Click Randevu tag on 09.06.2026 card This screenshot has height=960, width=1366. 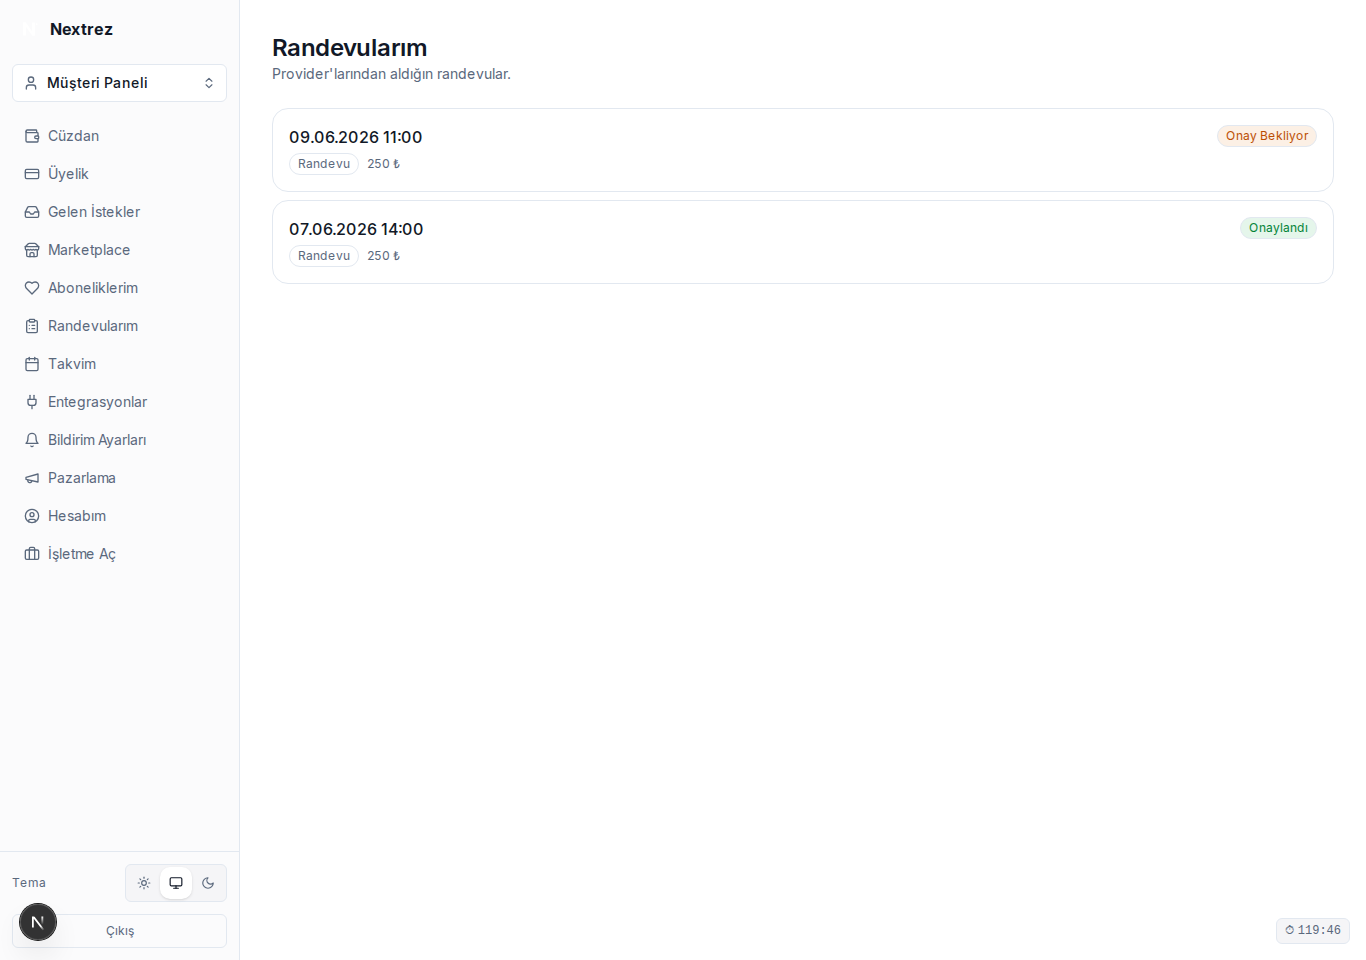(324, 164)
